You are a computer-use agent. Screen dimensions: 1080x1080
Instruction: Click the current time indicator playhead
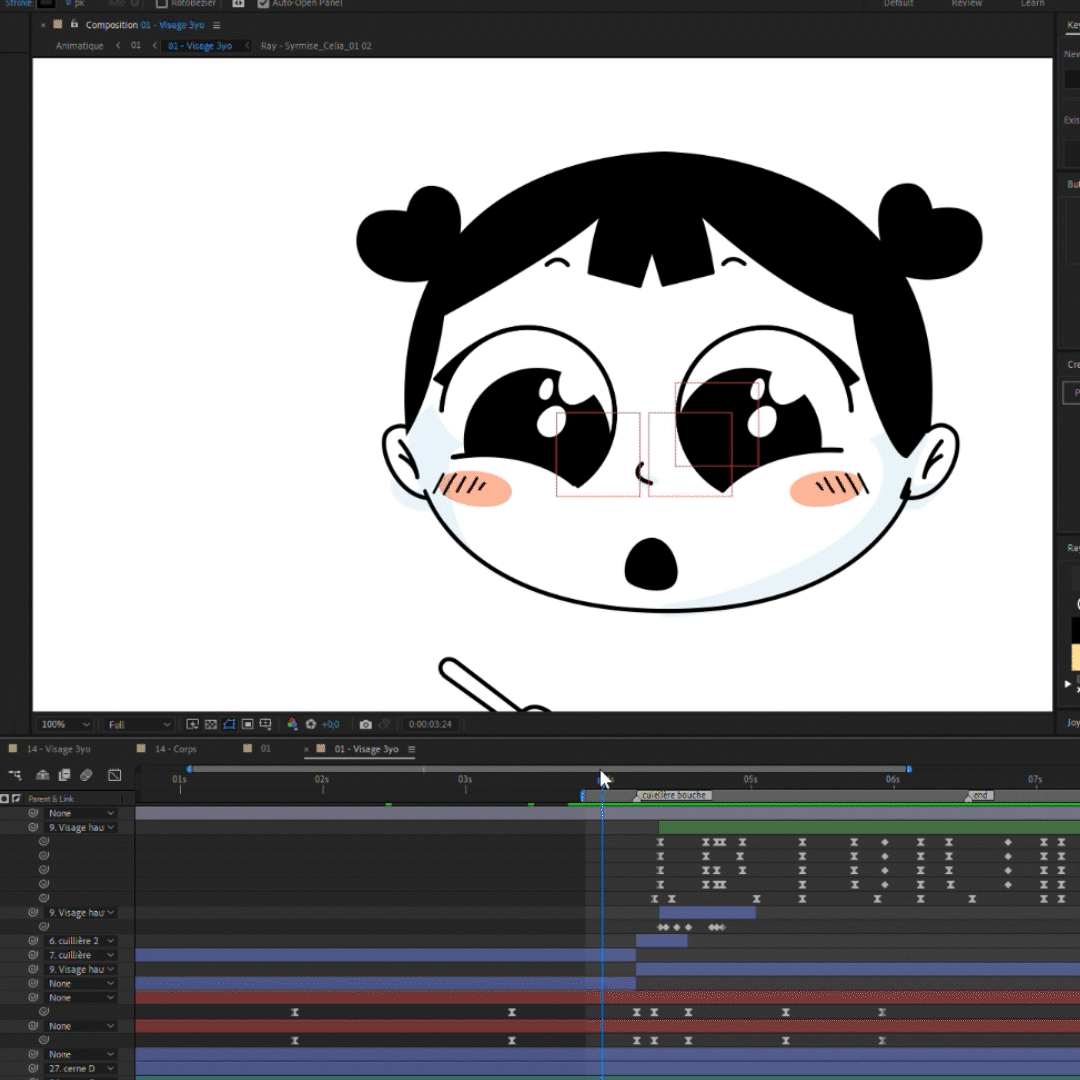[x=602, y=780]
